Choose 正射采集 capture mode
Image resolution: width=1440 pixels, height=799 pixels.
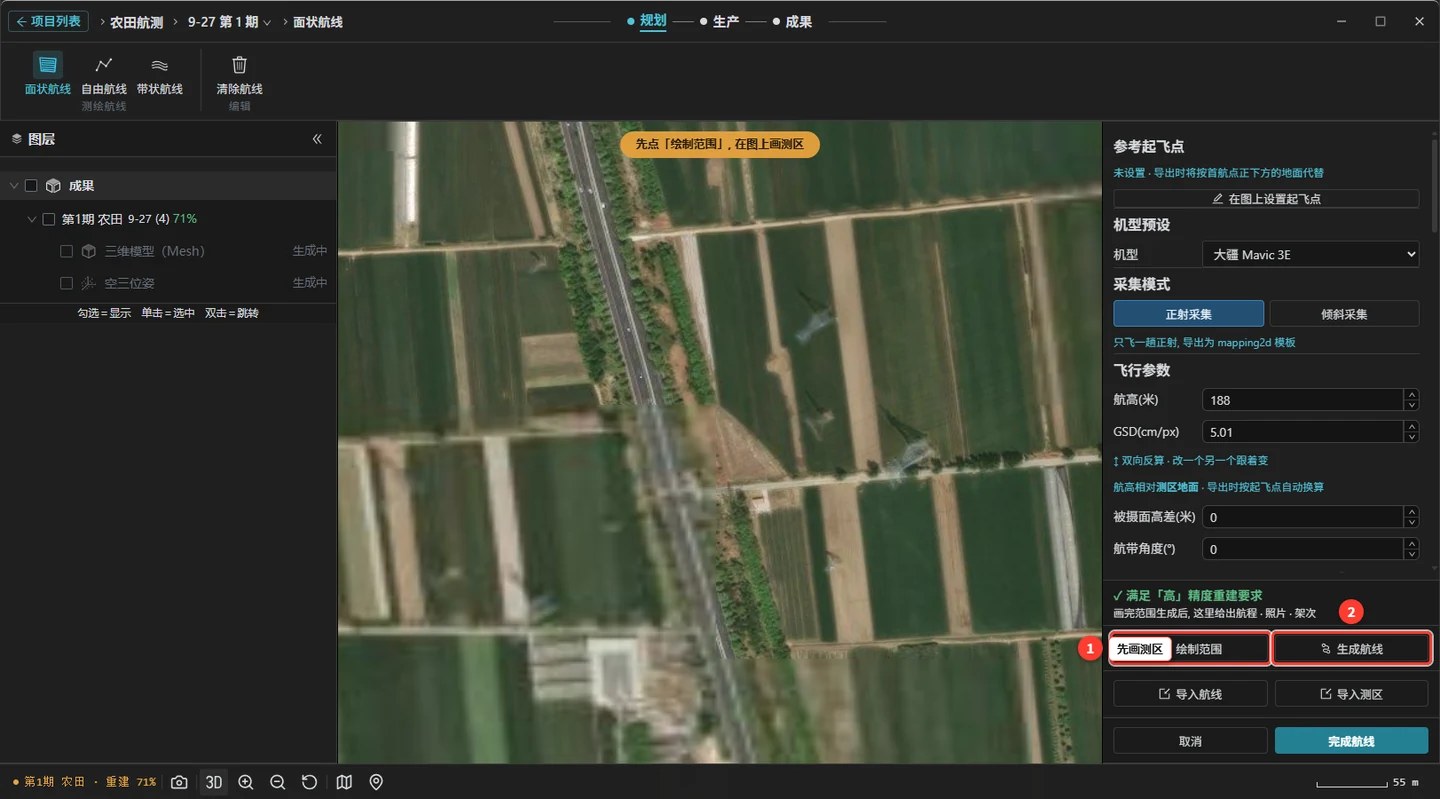click(x=1189, y=314)
